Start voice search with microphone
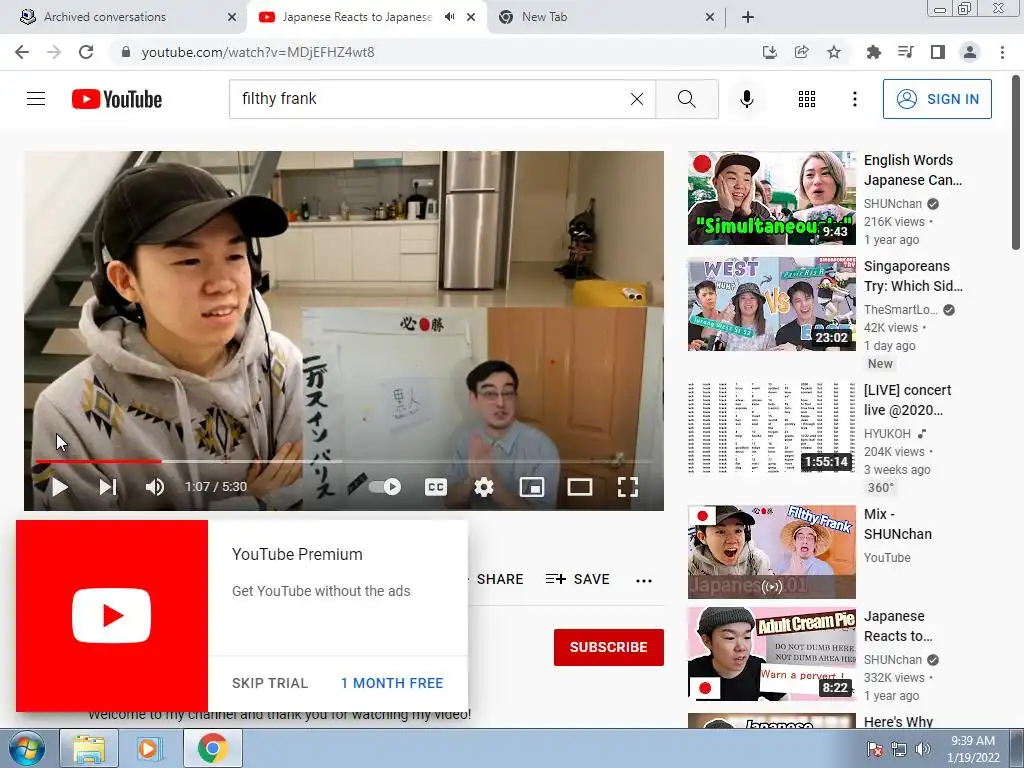Viewport: 1024px width, 768px height. (746, 99)
